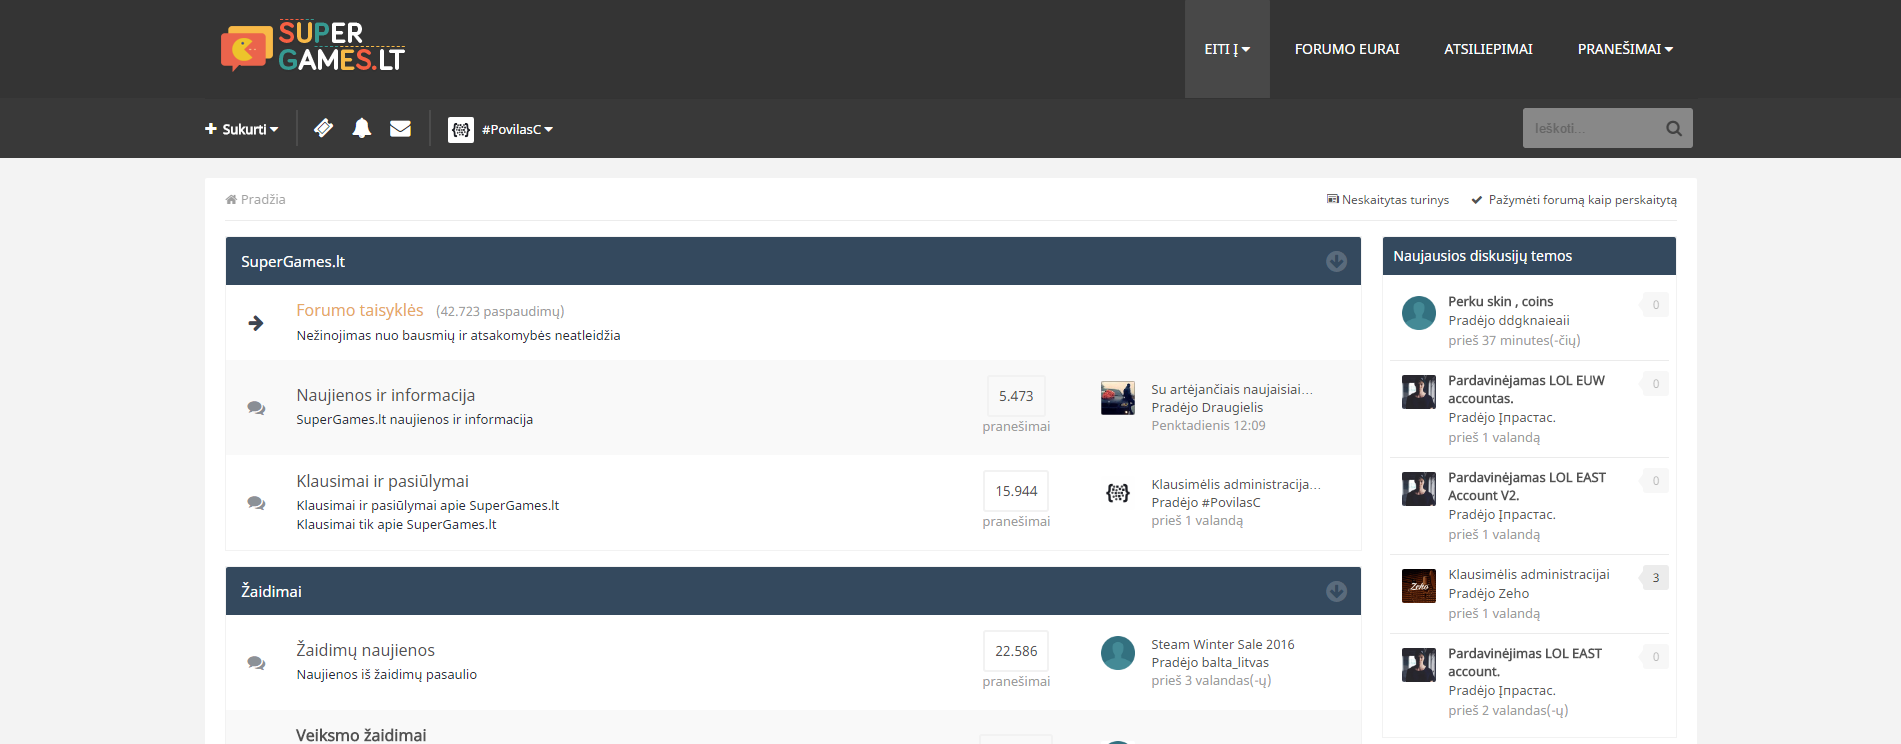Click Pradžia breadcrumb
The image size is (1901, 744).
[x=256, y=200]
